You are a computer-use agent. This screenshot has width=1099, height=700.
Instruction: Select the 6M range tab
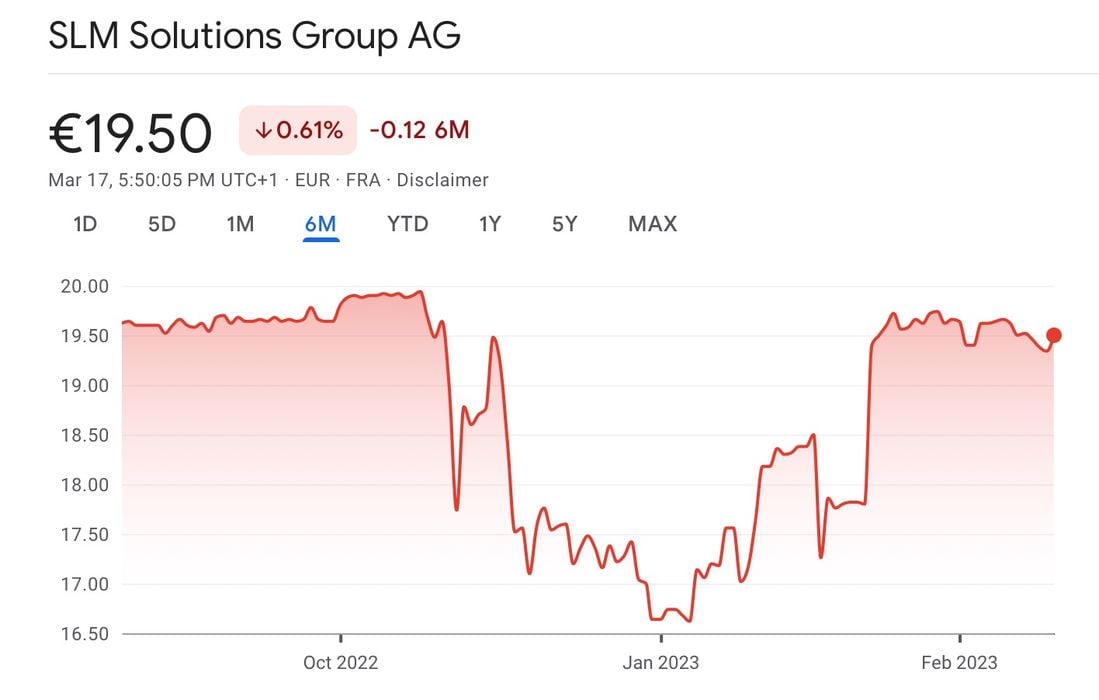320,224
